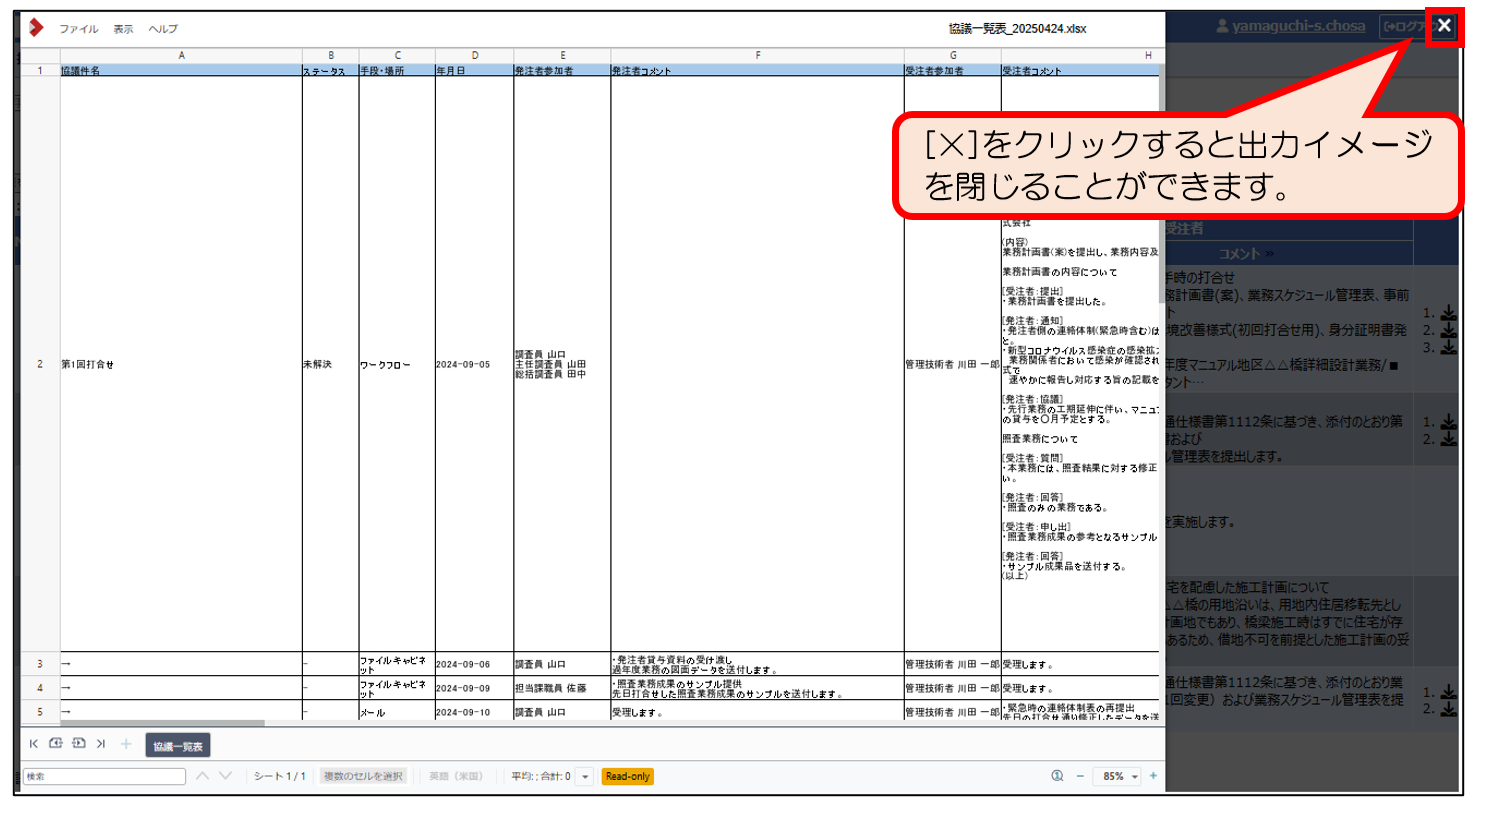The width and height of the screenshot is (1485, 815).
Task: Open the ヘルプ menu
Action: (x=163, y=29)
